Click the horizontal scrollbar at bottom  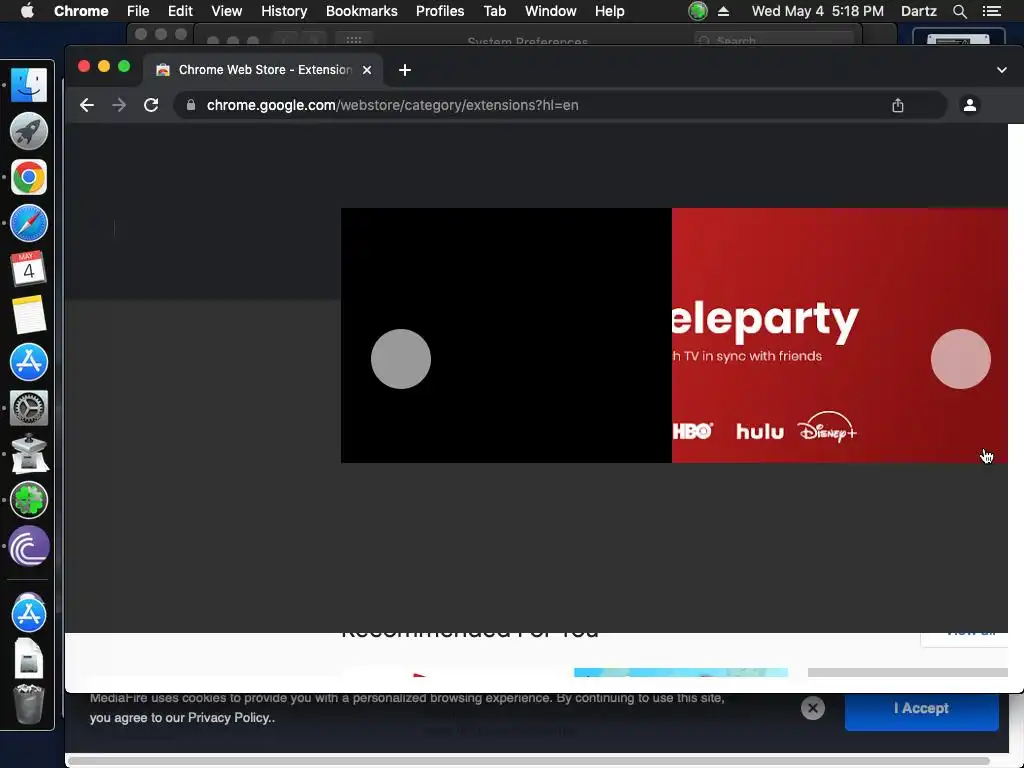[x=529, y=761]
